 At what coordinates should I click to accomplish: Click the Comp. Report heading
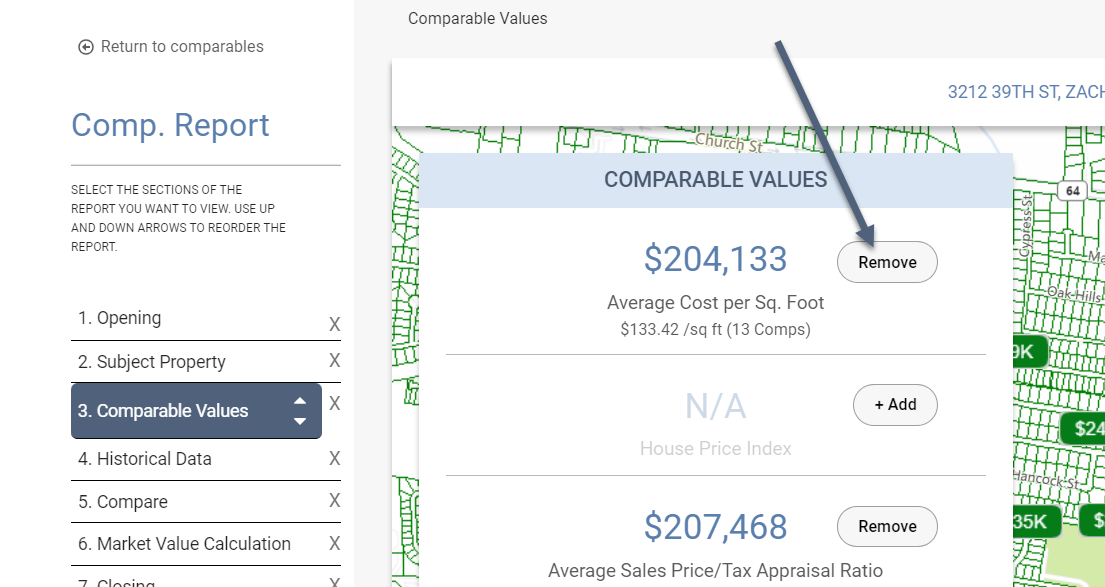click(x=170, y=124)
